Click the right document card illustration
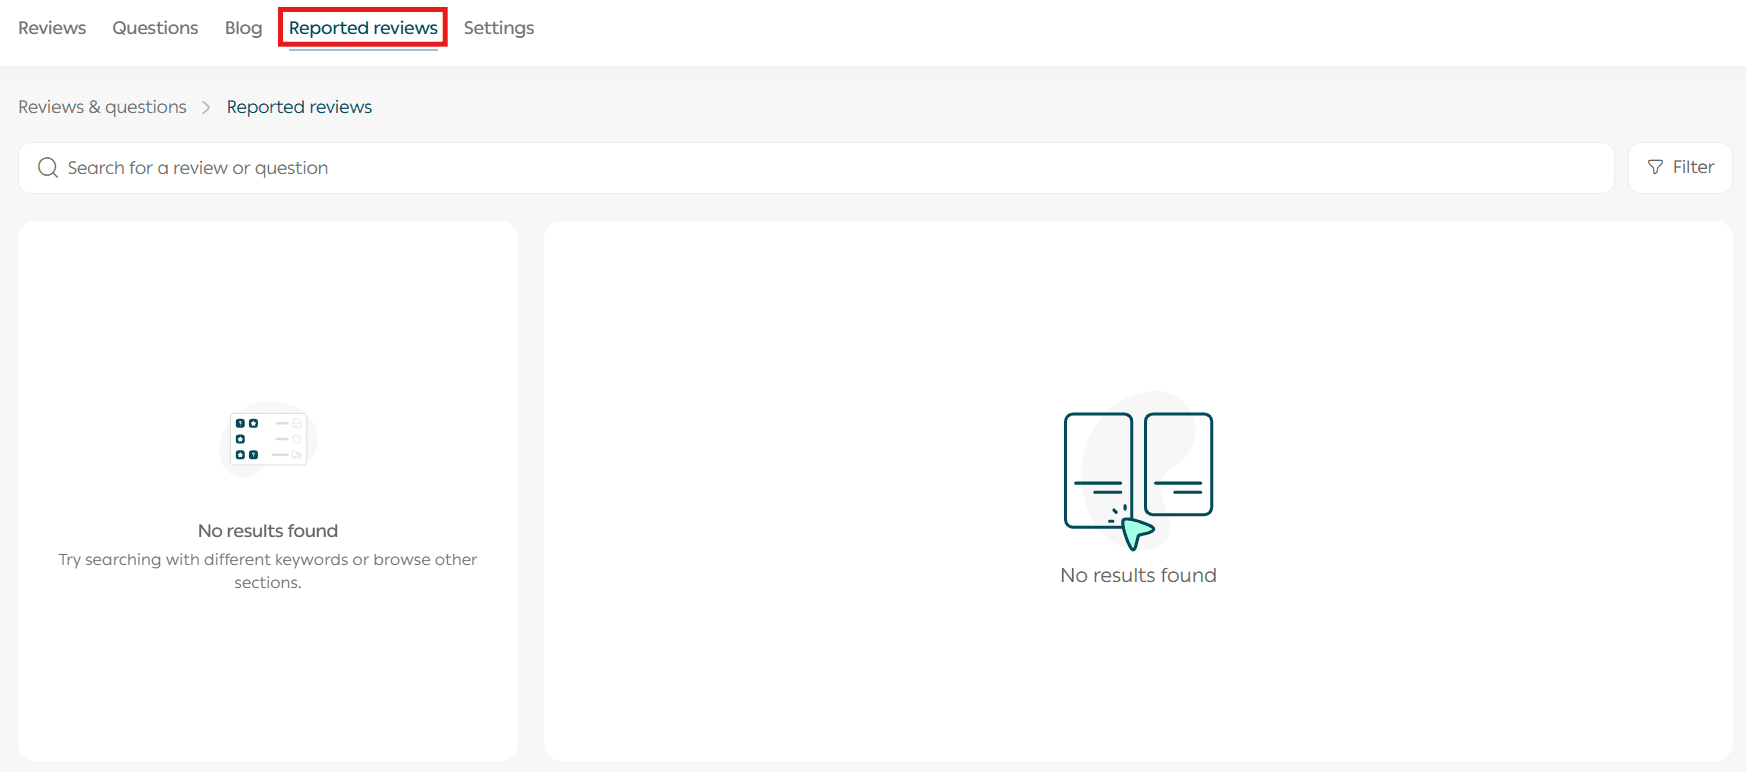 tap(1178, 463)
